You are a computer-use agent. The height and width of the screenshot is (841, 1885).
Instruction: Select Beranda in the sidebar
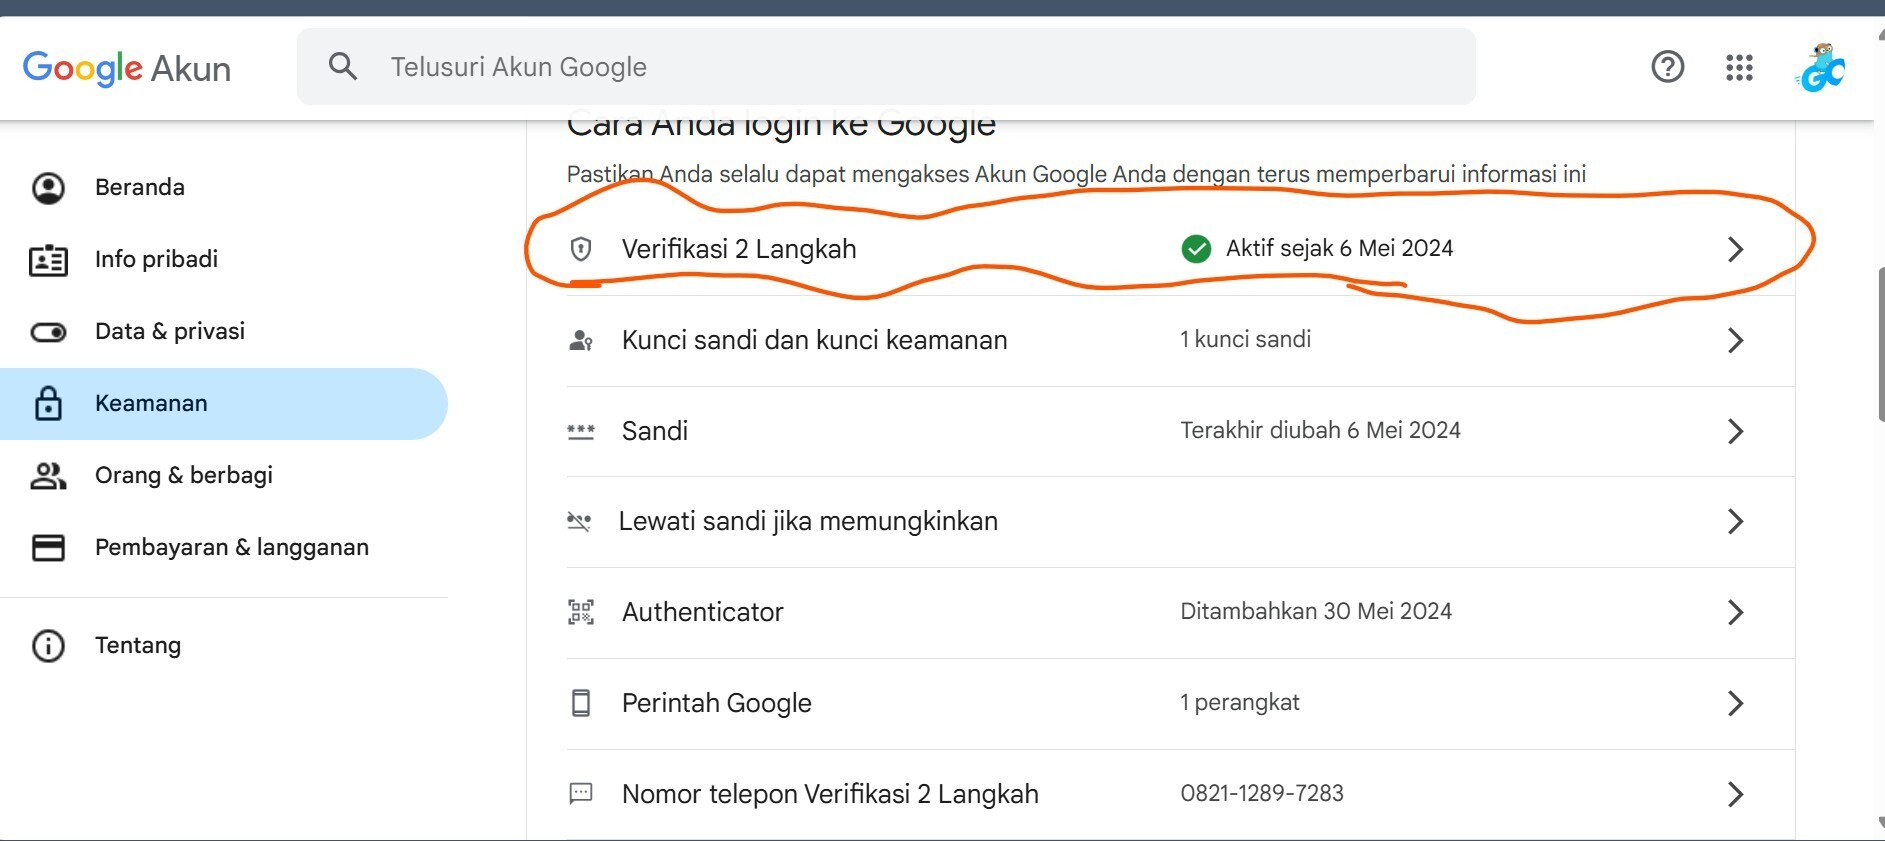point(224,188)
